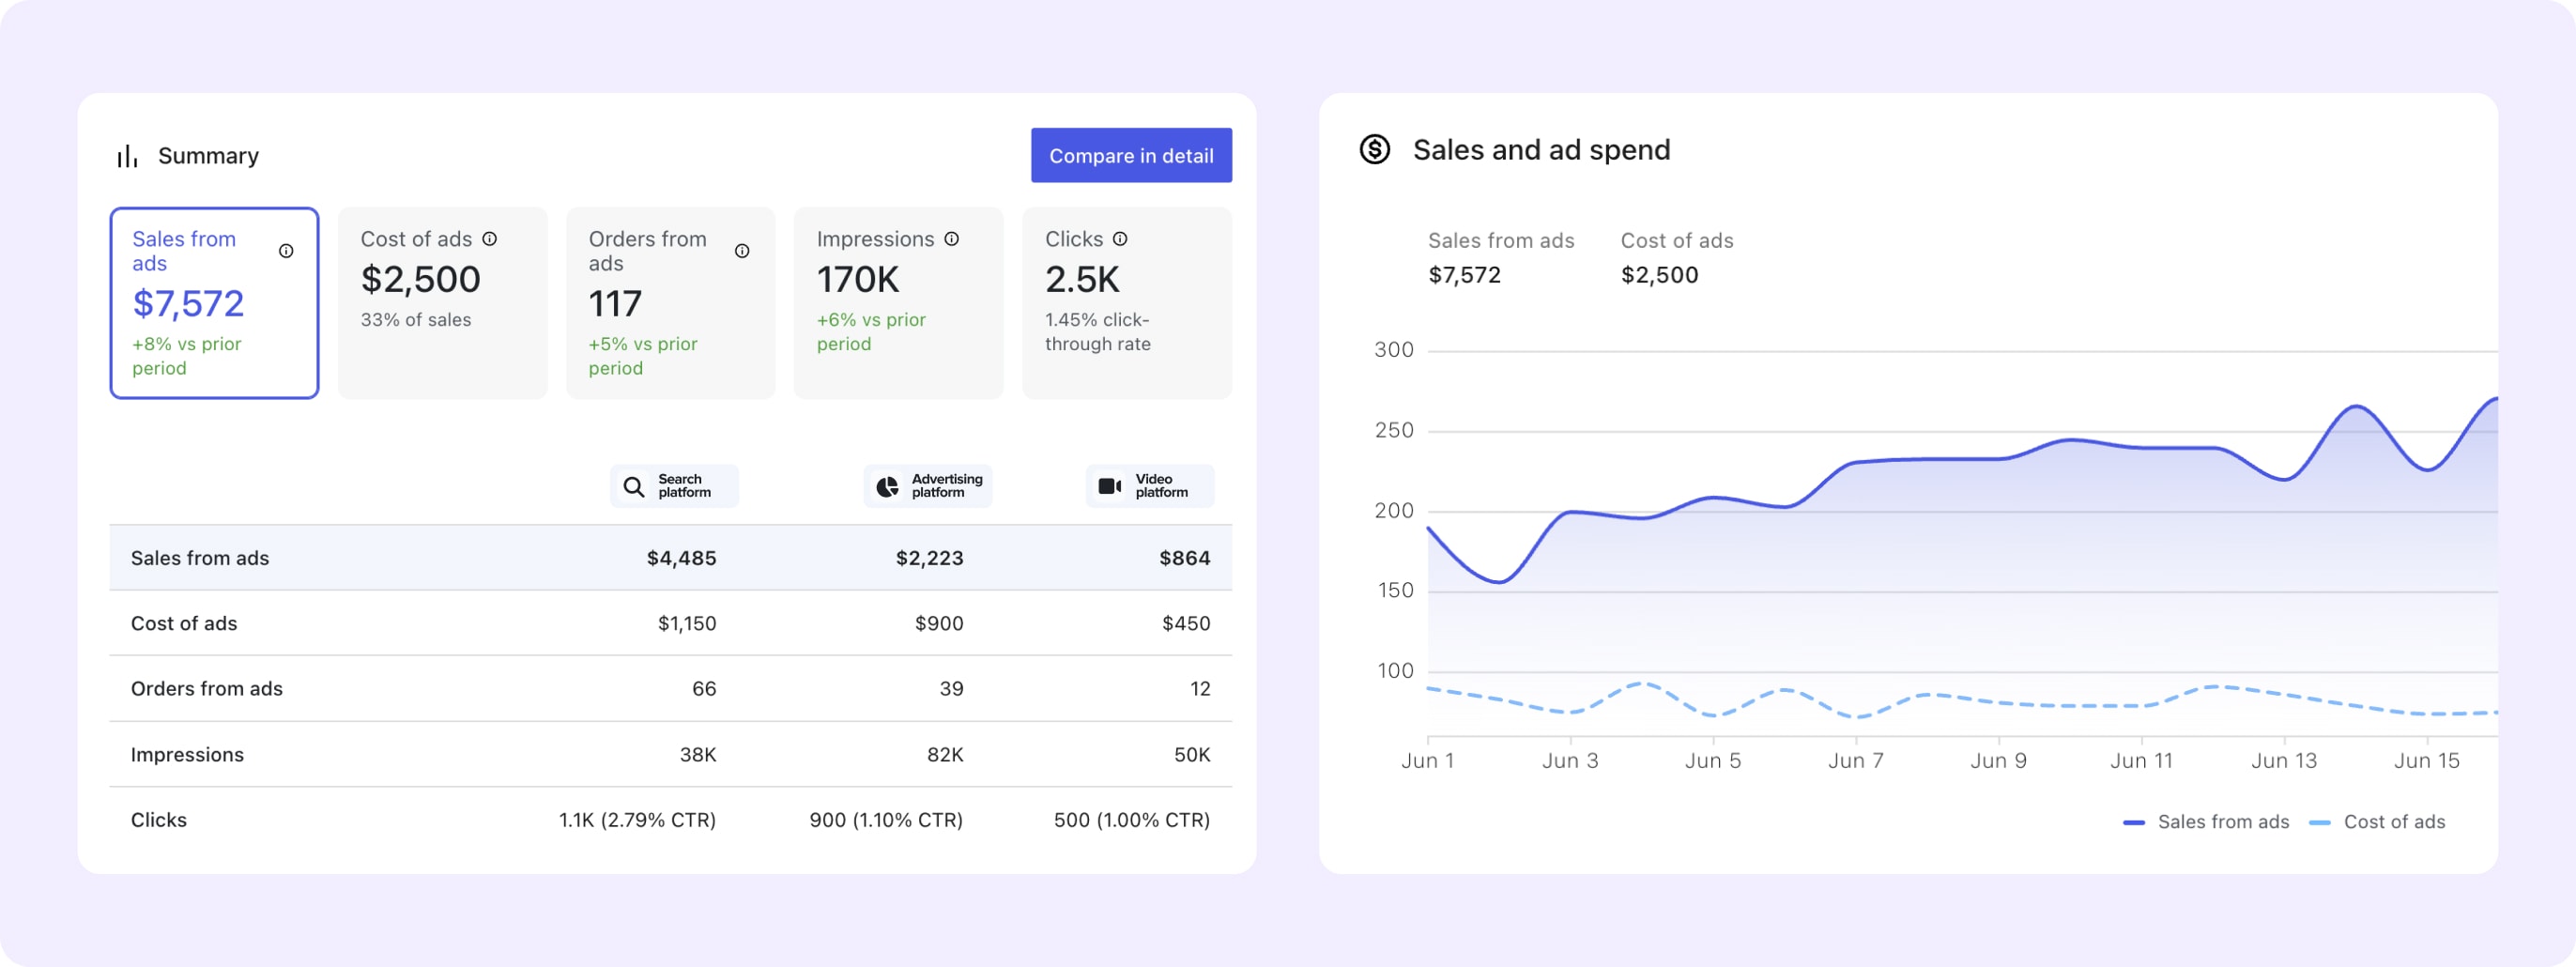Open info tooltip for Sales from ads
The image size is (2576, 967).
tap(286, 251)
